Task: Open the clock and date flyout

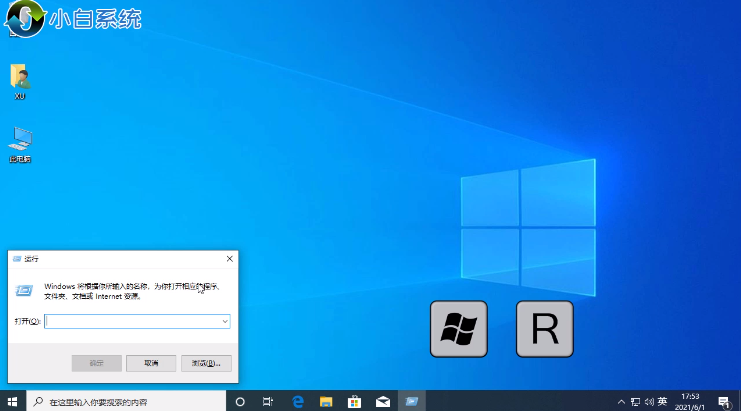Action: click(x=692, y=402)
